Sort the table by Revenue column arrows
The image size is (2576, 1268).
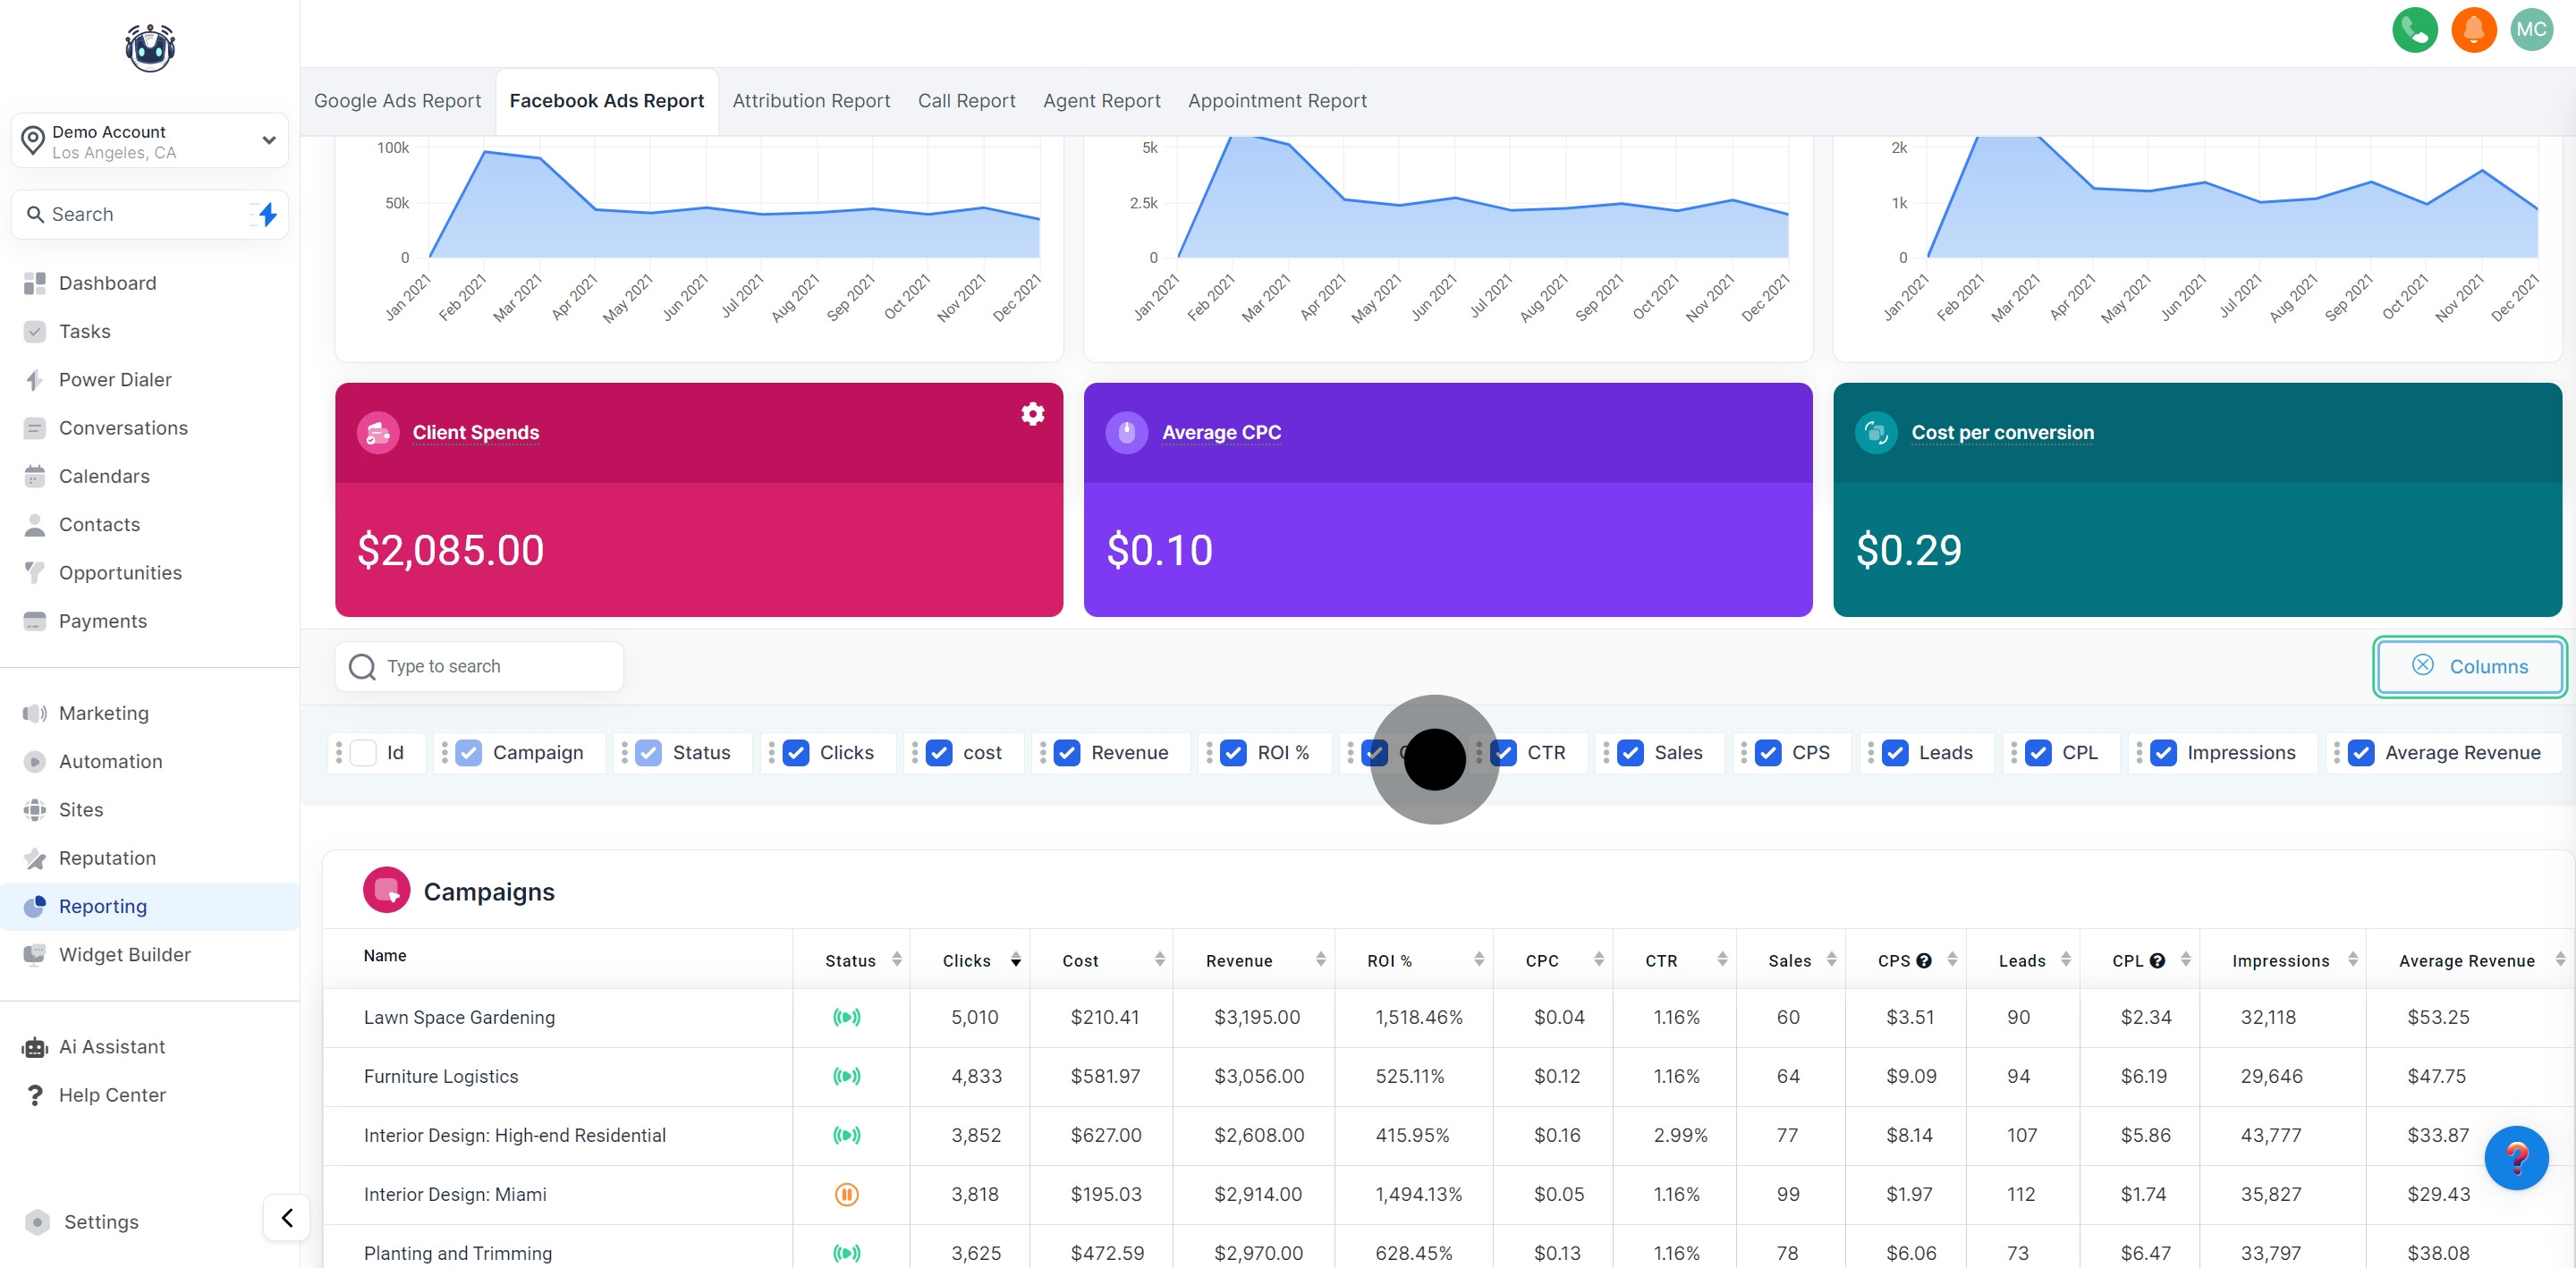(x=1320, y=960)
